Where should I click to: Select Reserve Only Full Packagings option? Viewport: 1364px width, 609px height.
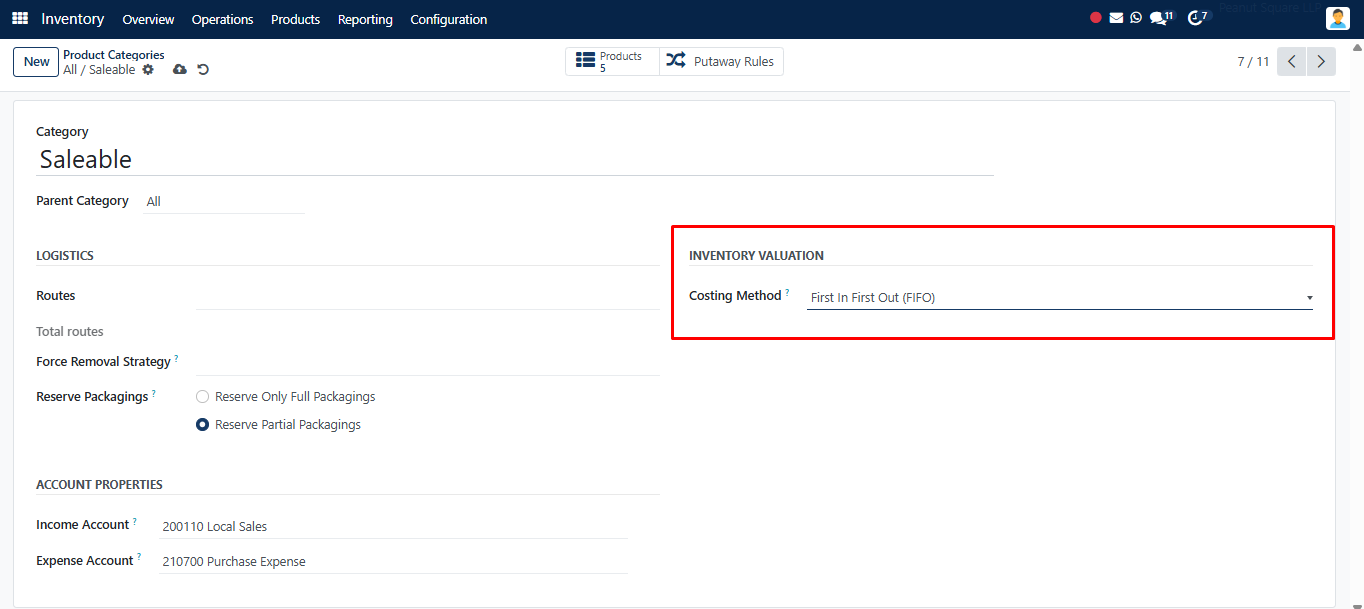[203, 397]
